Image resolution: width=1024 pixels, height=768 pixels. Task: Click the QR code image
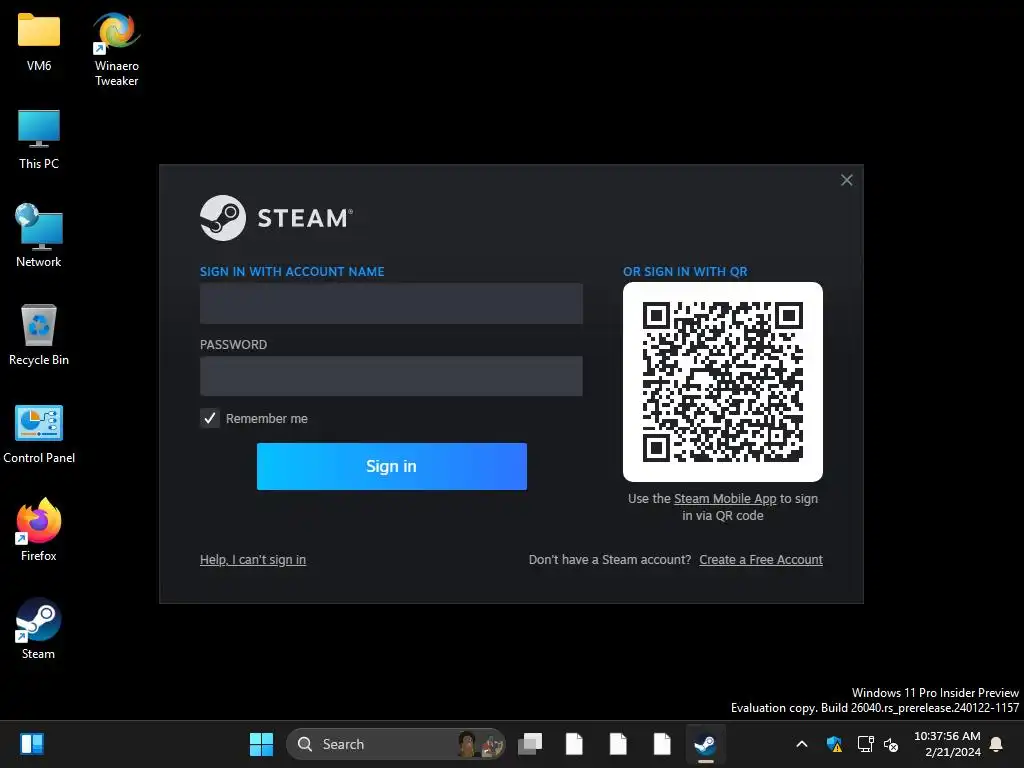pyautogui.click(x=723, y=382)
